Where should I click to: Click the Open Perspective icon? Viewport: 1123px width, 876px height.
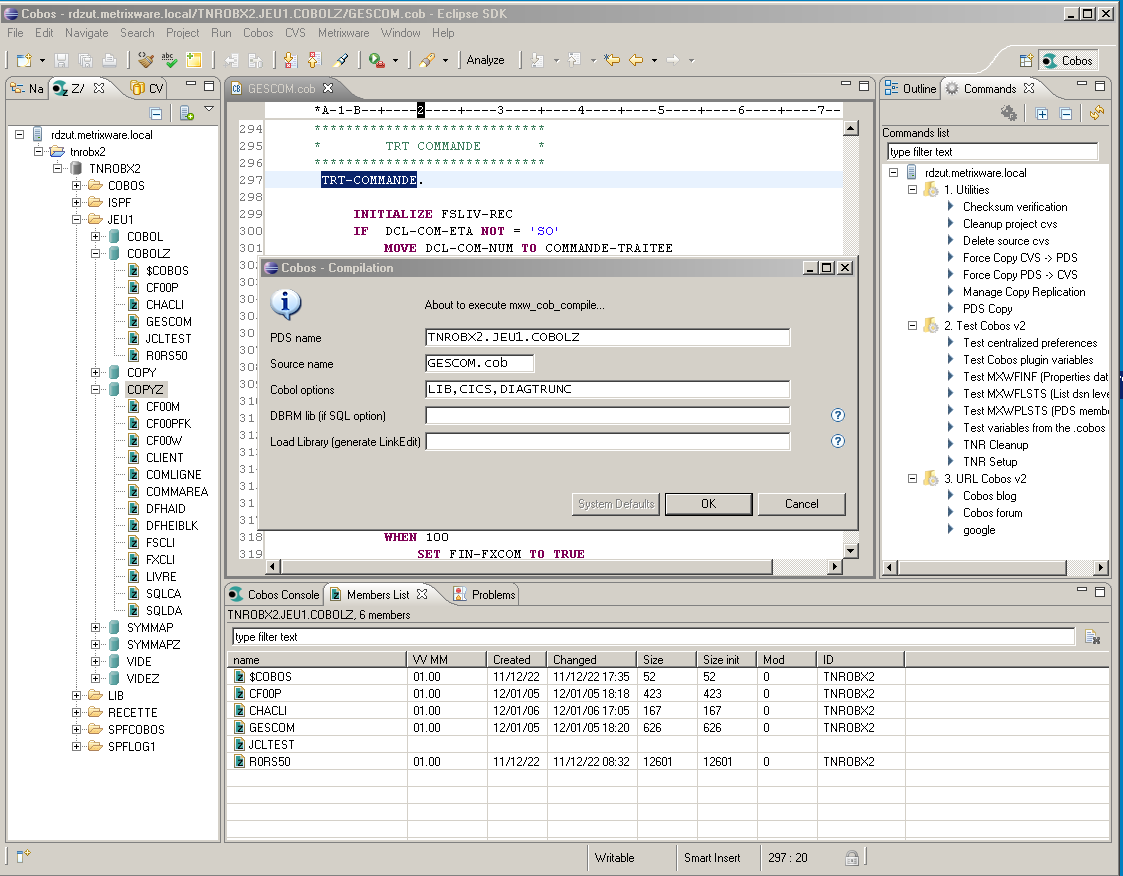click(x=1026, y=61)
